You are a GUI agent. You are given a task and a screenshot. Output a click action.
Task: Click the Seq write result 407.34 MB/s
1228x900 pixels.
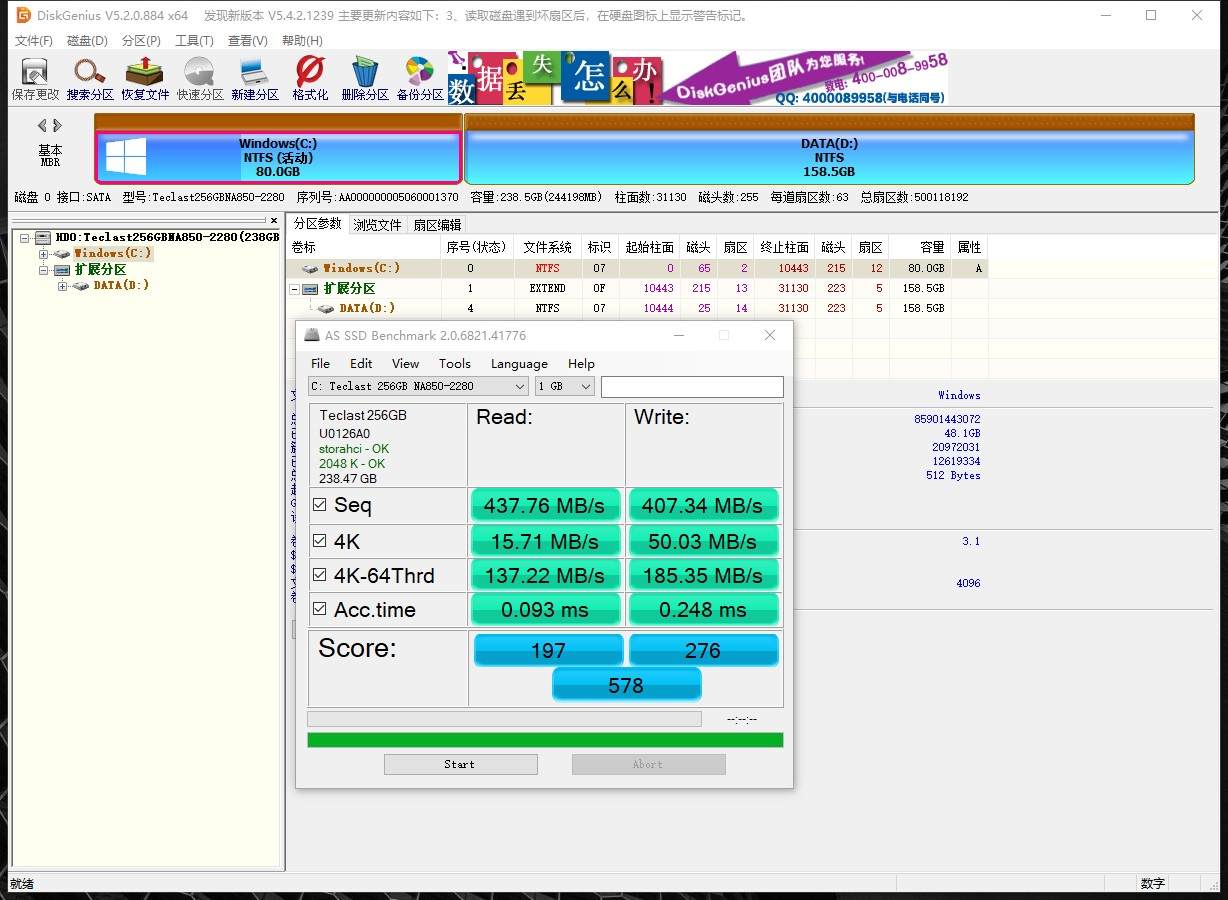pyautogui.click(x=703, y=506)
